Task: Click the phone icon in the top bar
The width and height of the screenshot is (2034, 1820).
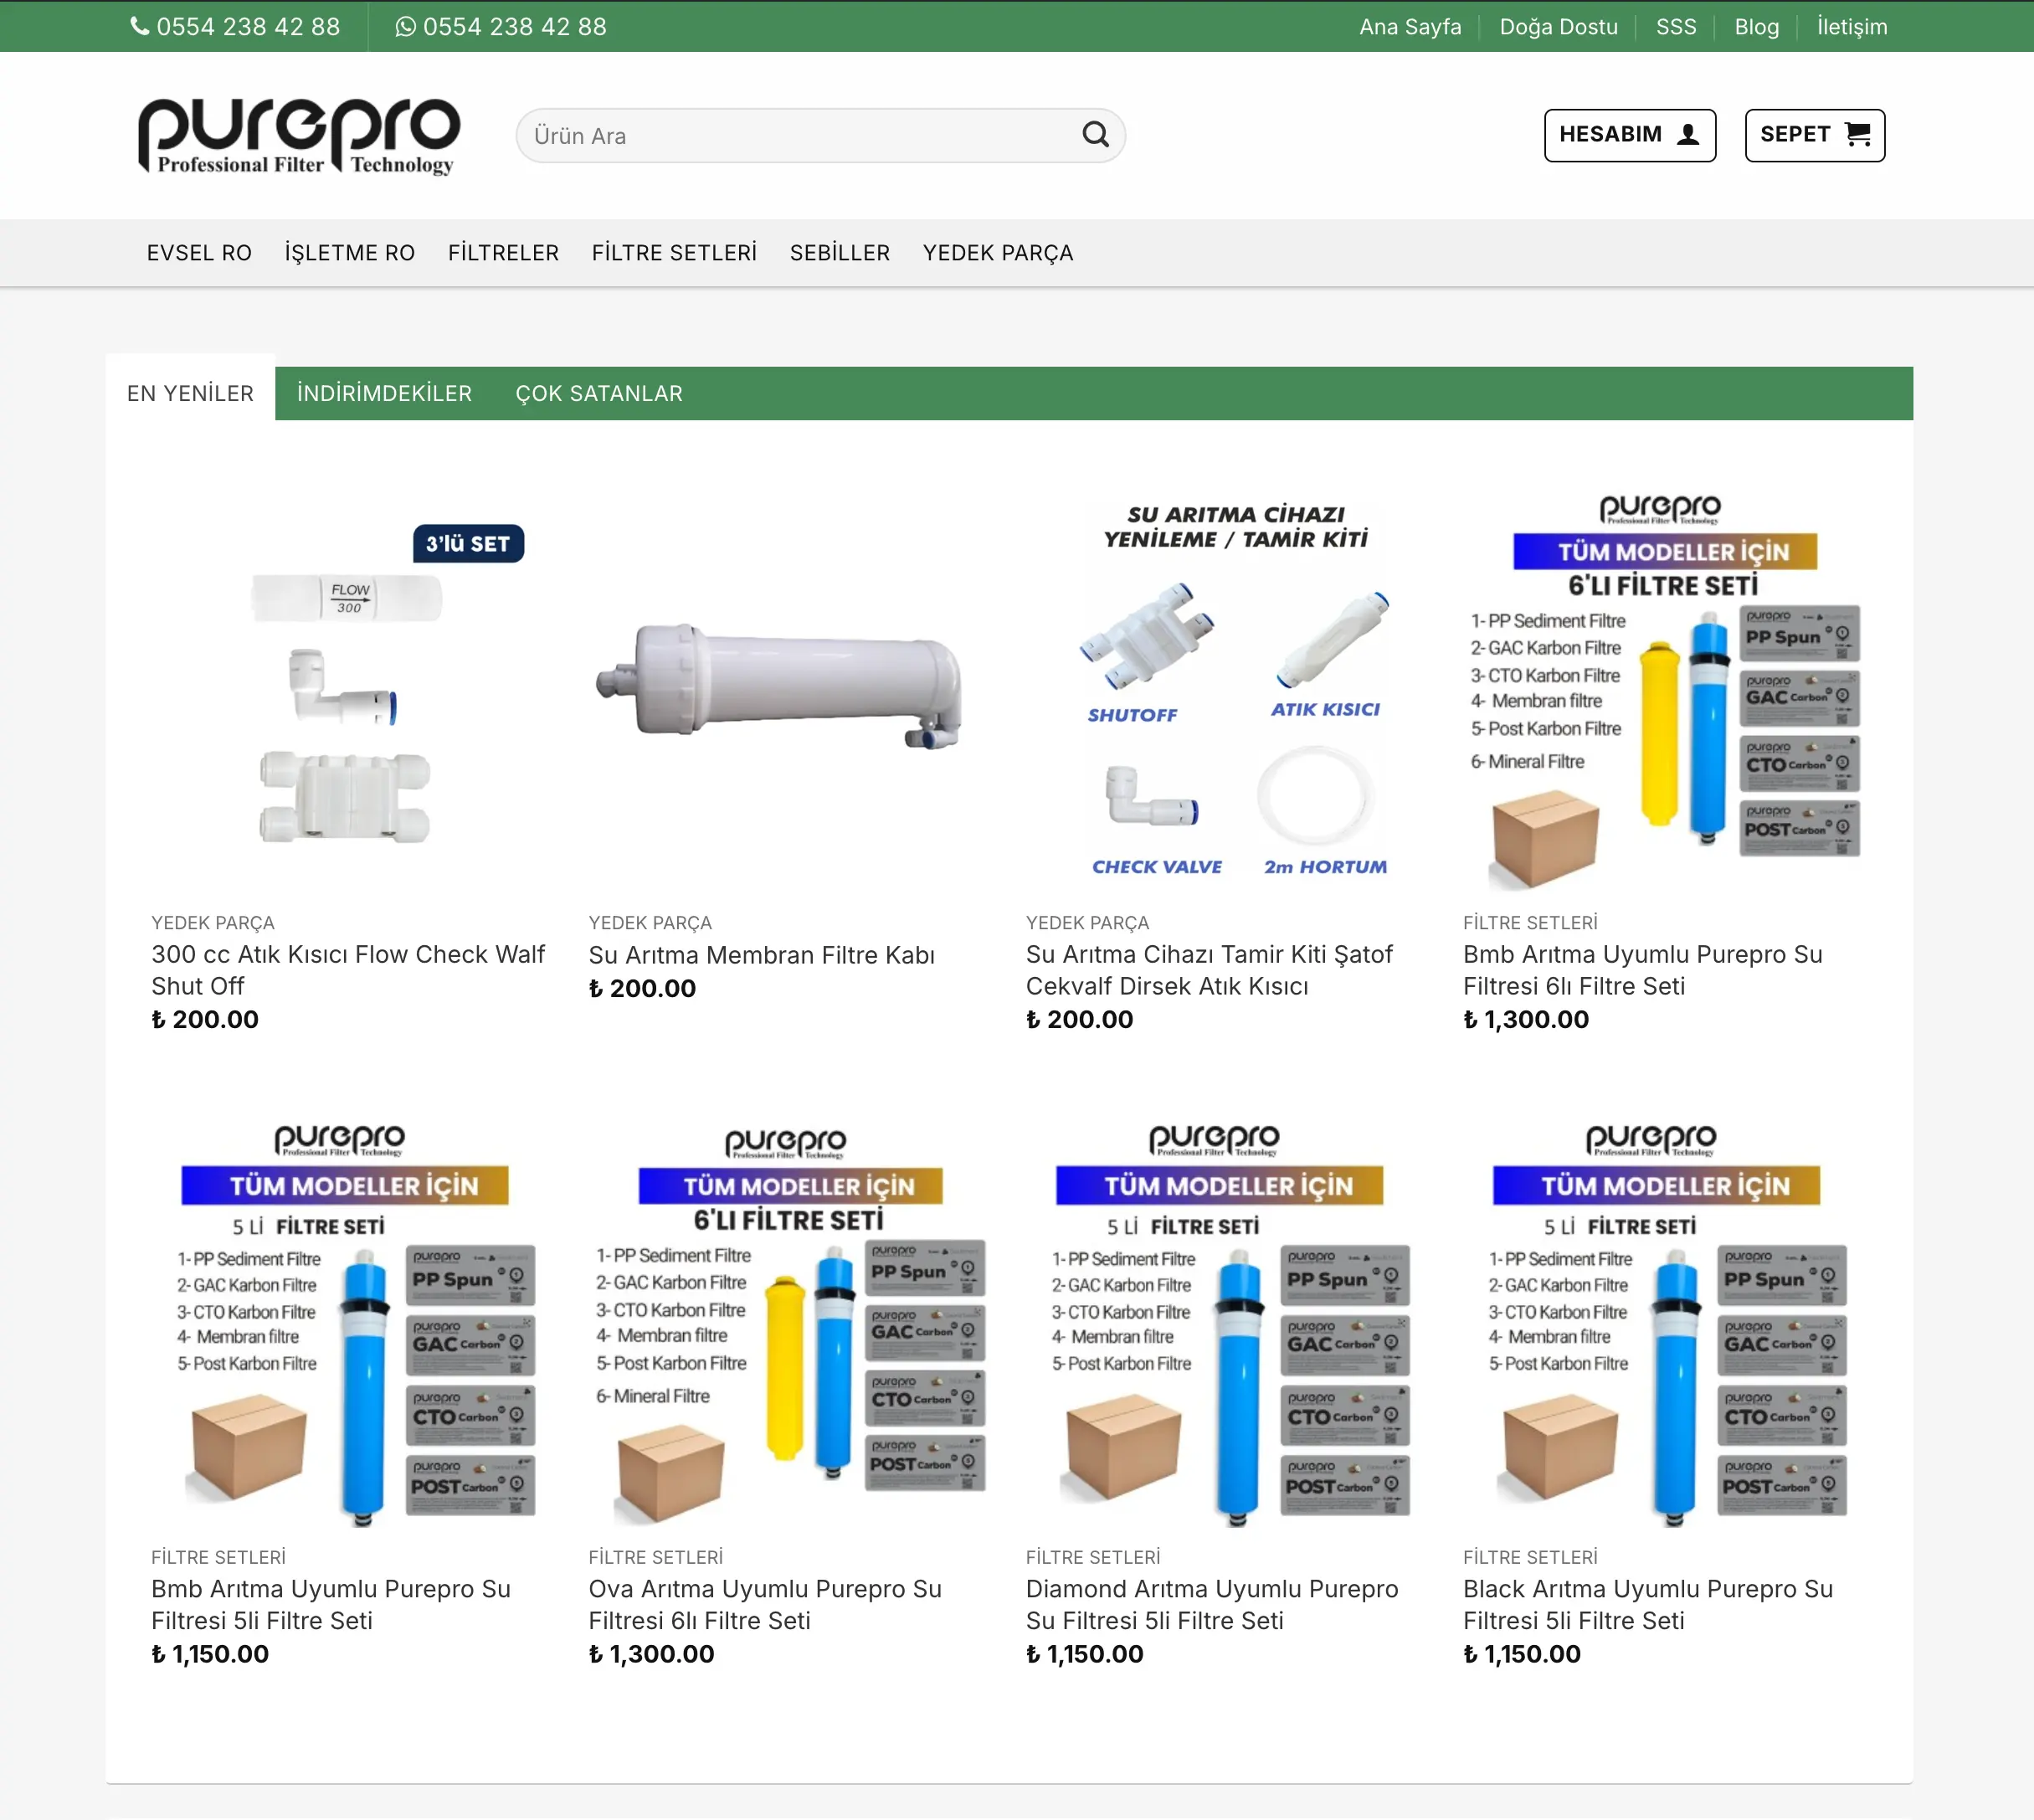Action: [x=140, y=26]
